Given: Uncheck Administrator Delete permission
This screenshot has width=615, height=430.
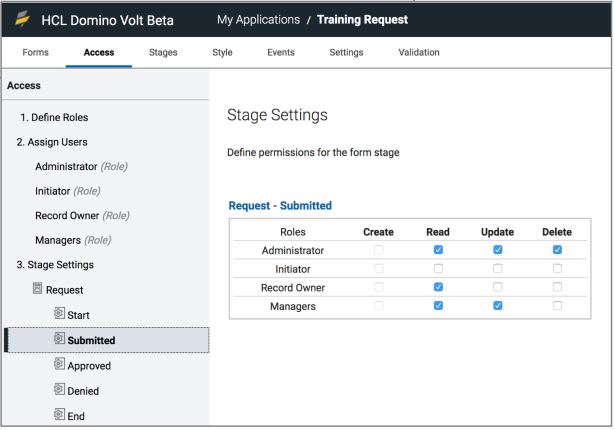Looking at the screenshot, I should click(x=557, y=250).
